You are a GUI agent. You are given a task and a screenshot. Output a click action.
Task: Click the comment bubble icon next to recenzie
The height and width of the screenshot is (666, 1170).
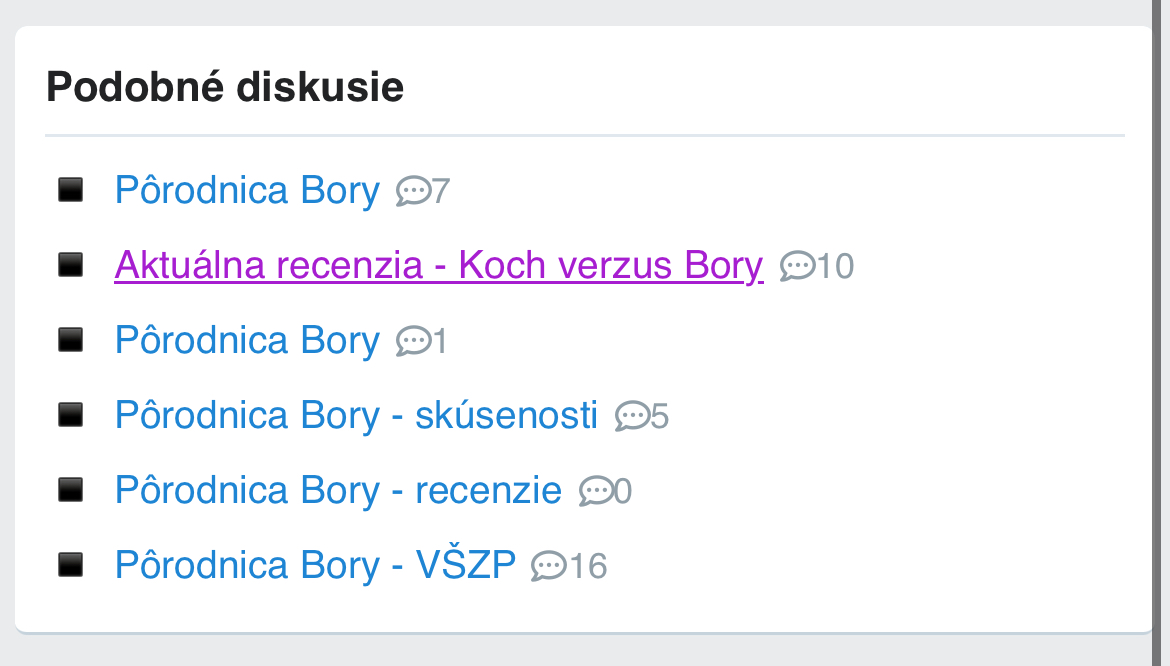pyautogui.click(x=596, y=490)
